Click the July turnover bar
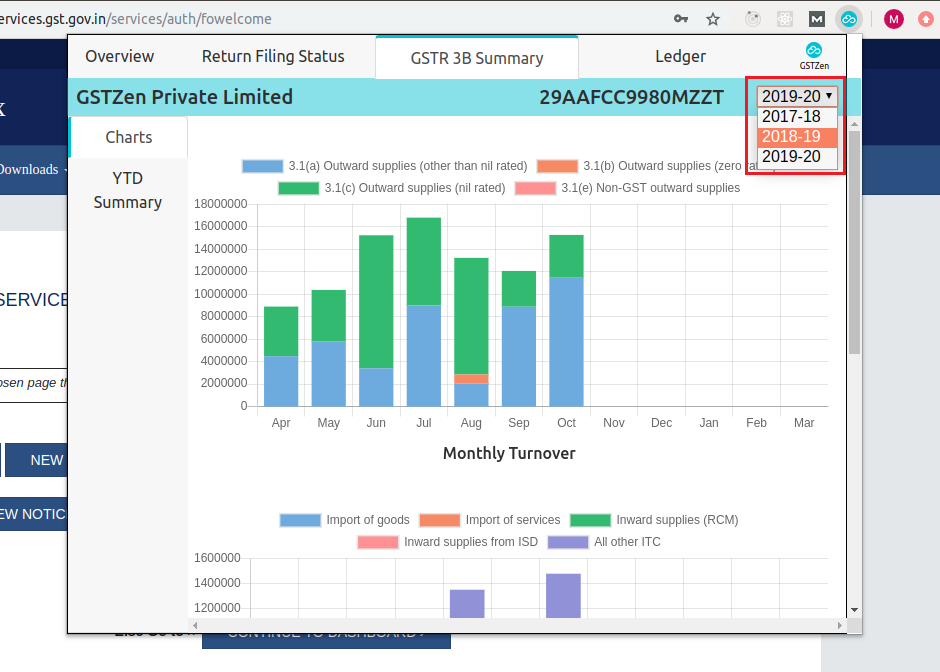This screenshot has height=672, width=940. pyautogui.click(x=424, y=312)
